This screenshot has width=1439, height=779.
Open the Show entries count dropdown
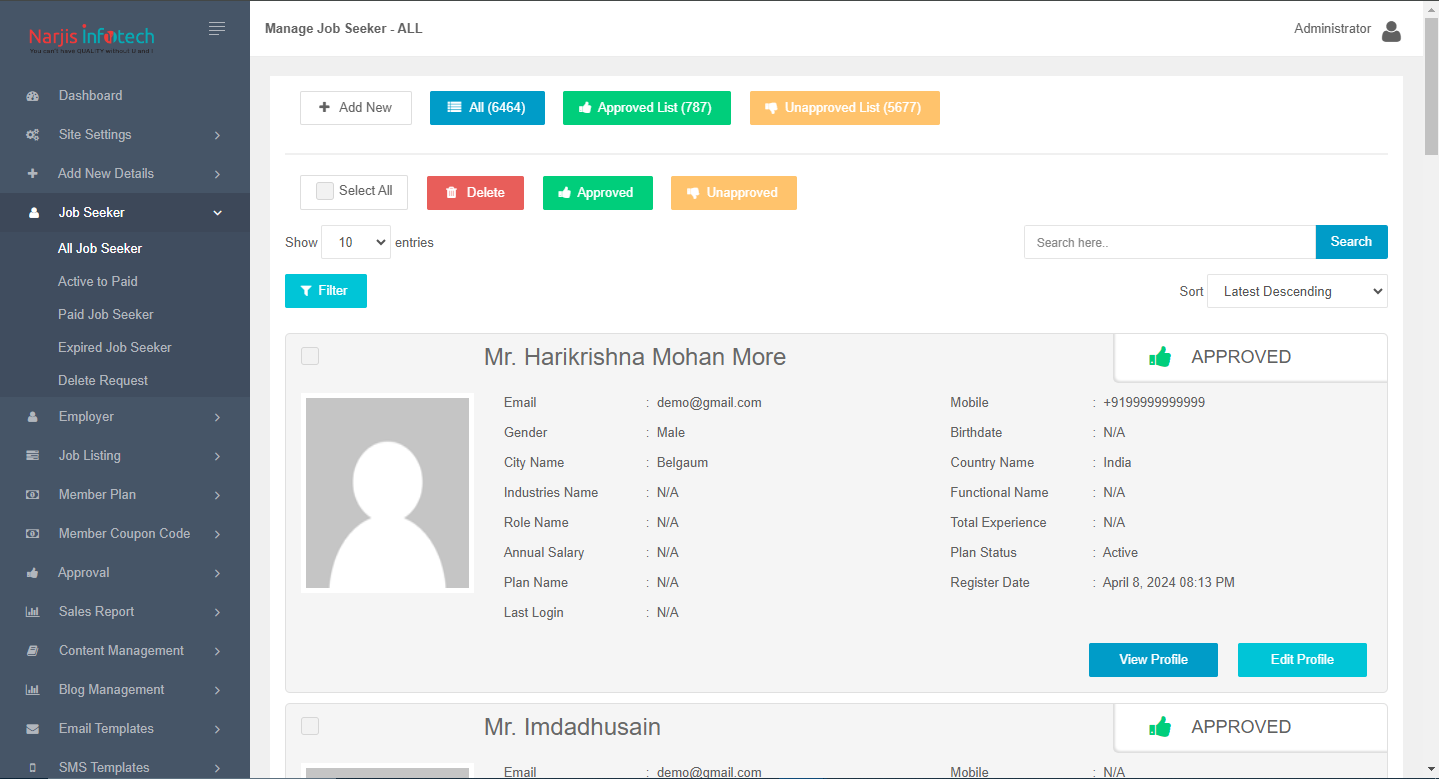coord(356,242)
